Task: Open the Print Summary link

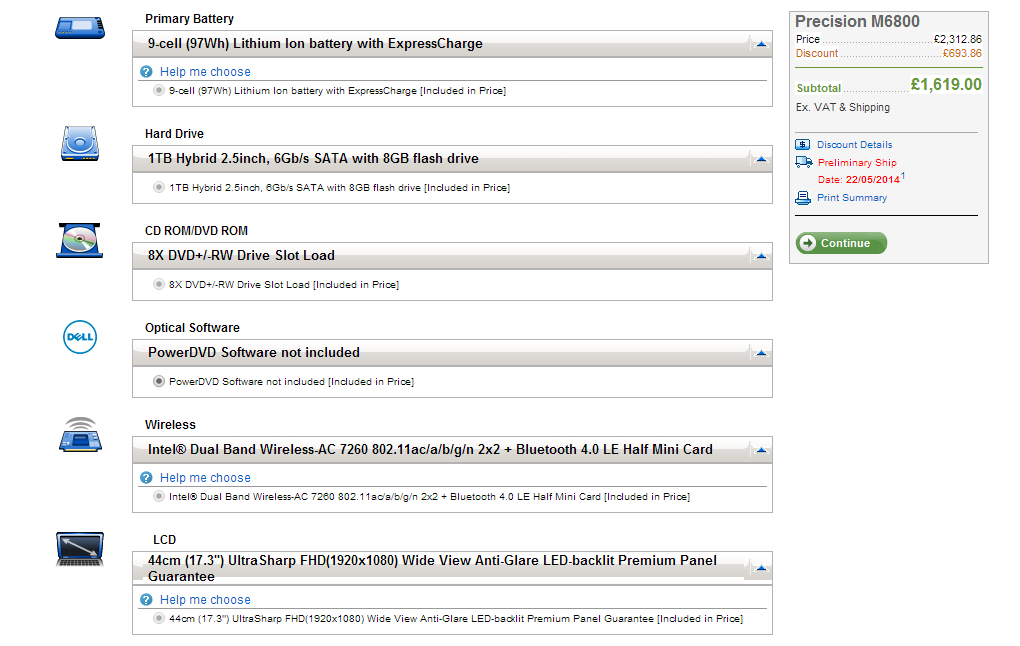Action: (x=852, y=198)
